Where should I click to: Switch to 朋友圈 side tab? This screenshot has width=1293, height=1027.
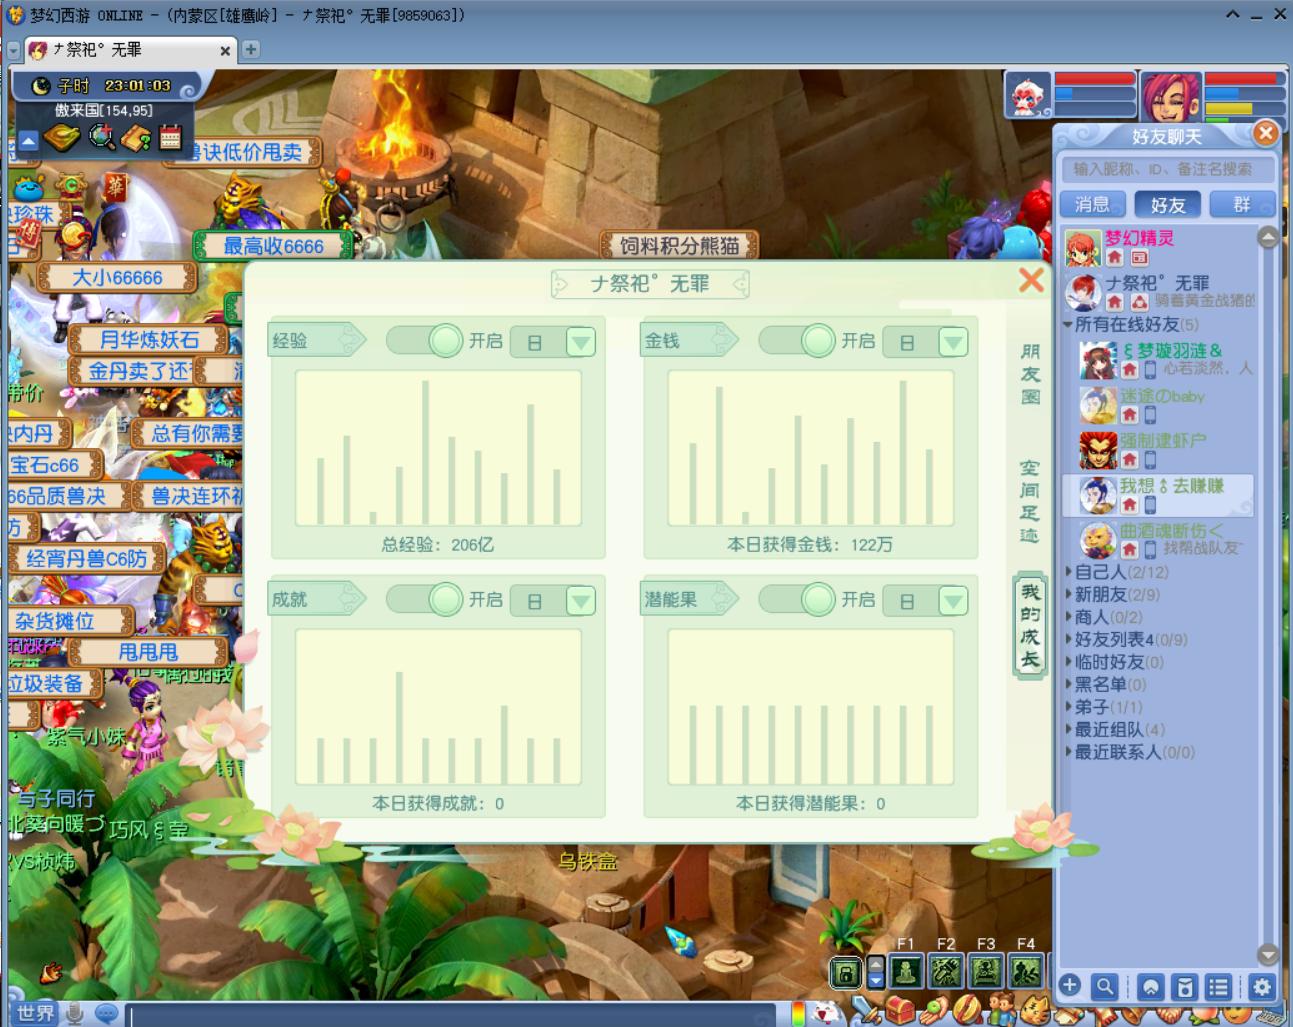pos(1030,374)
